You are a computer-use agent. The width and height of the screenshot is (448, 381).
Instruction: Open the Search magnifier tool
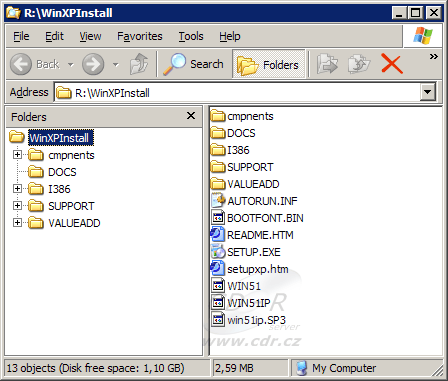click(x=193, y=64)
